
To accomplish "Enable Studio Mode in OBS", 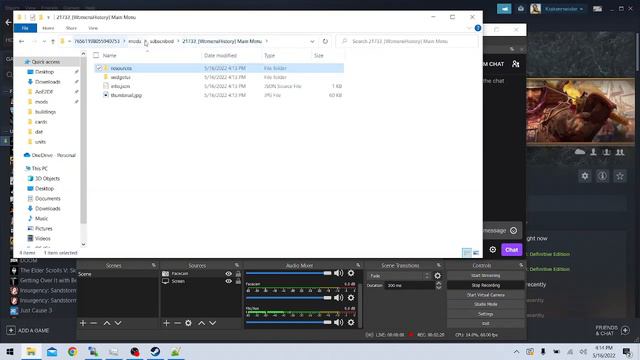I will pos(485,304).
